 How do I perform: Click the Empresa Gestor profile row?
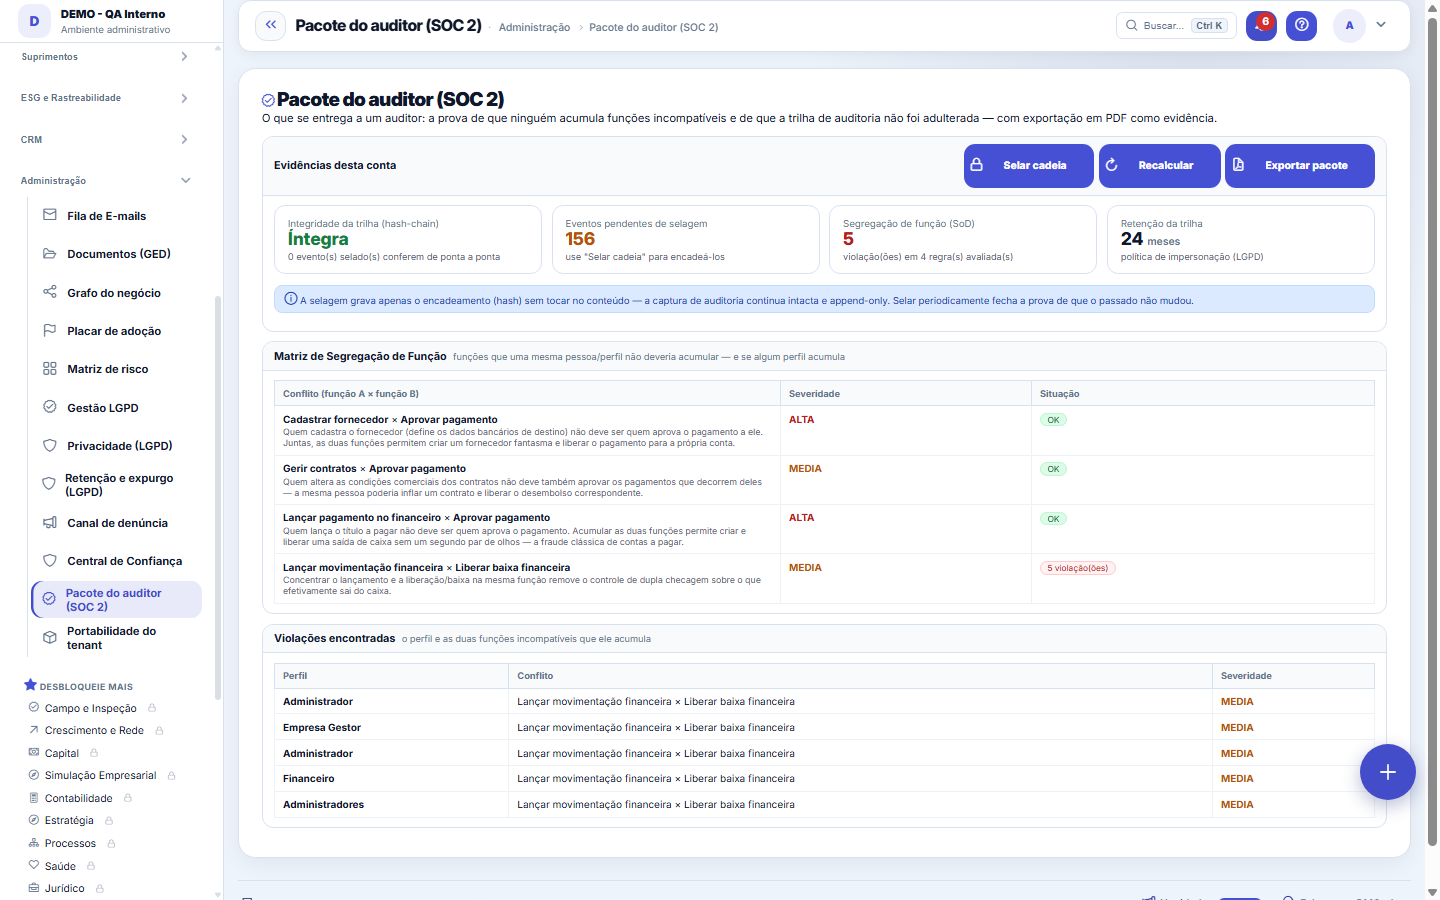824,728
